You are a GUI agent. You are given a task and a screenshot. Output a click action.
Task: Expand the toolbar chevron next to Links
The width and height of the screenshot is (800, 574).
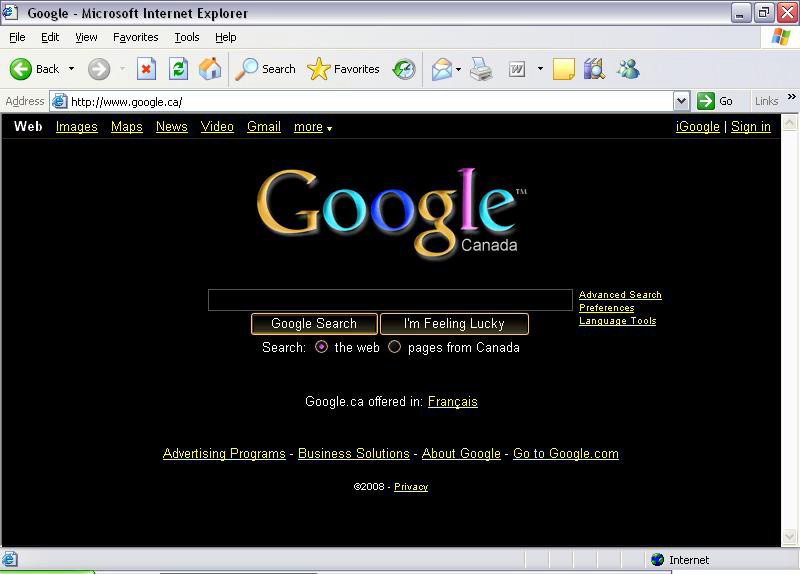[x=791, y=96]
